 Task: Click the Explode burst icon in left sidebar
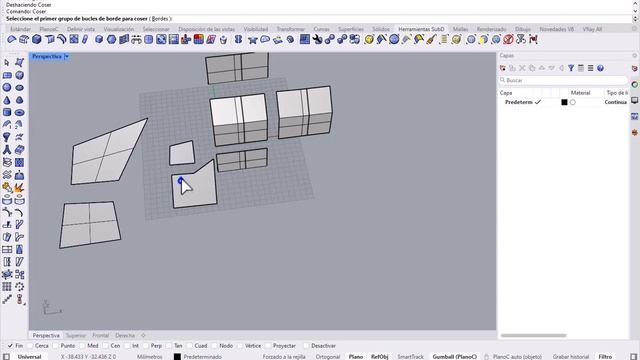pyautogui.click(x=19, y=187)
